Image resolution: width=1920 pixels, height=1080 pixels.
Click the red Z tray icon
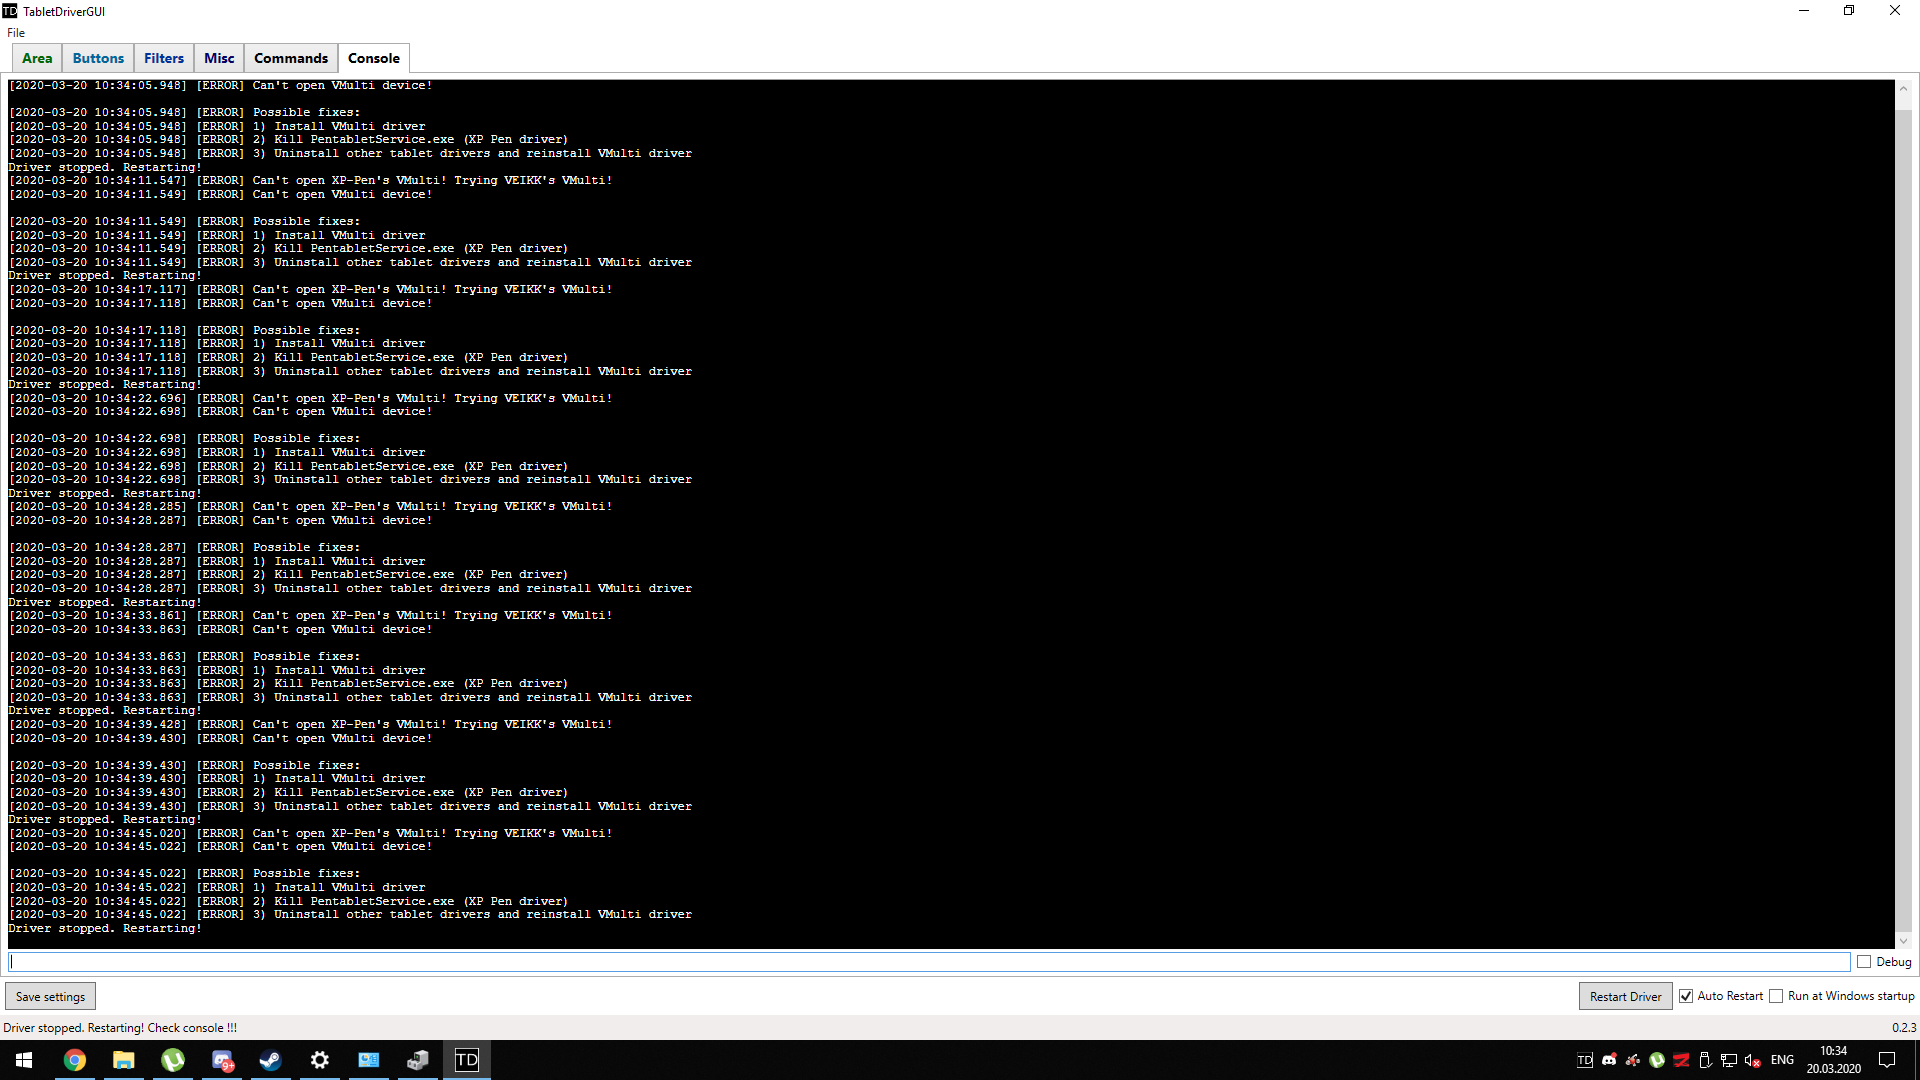(1681, 1060)
